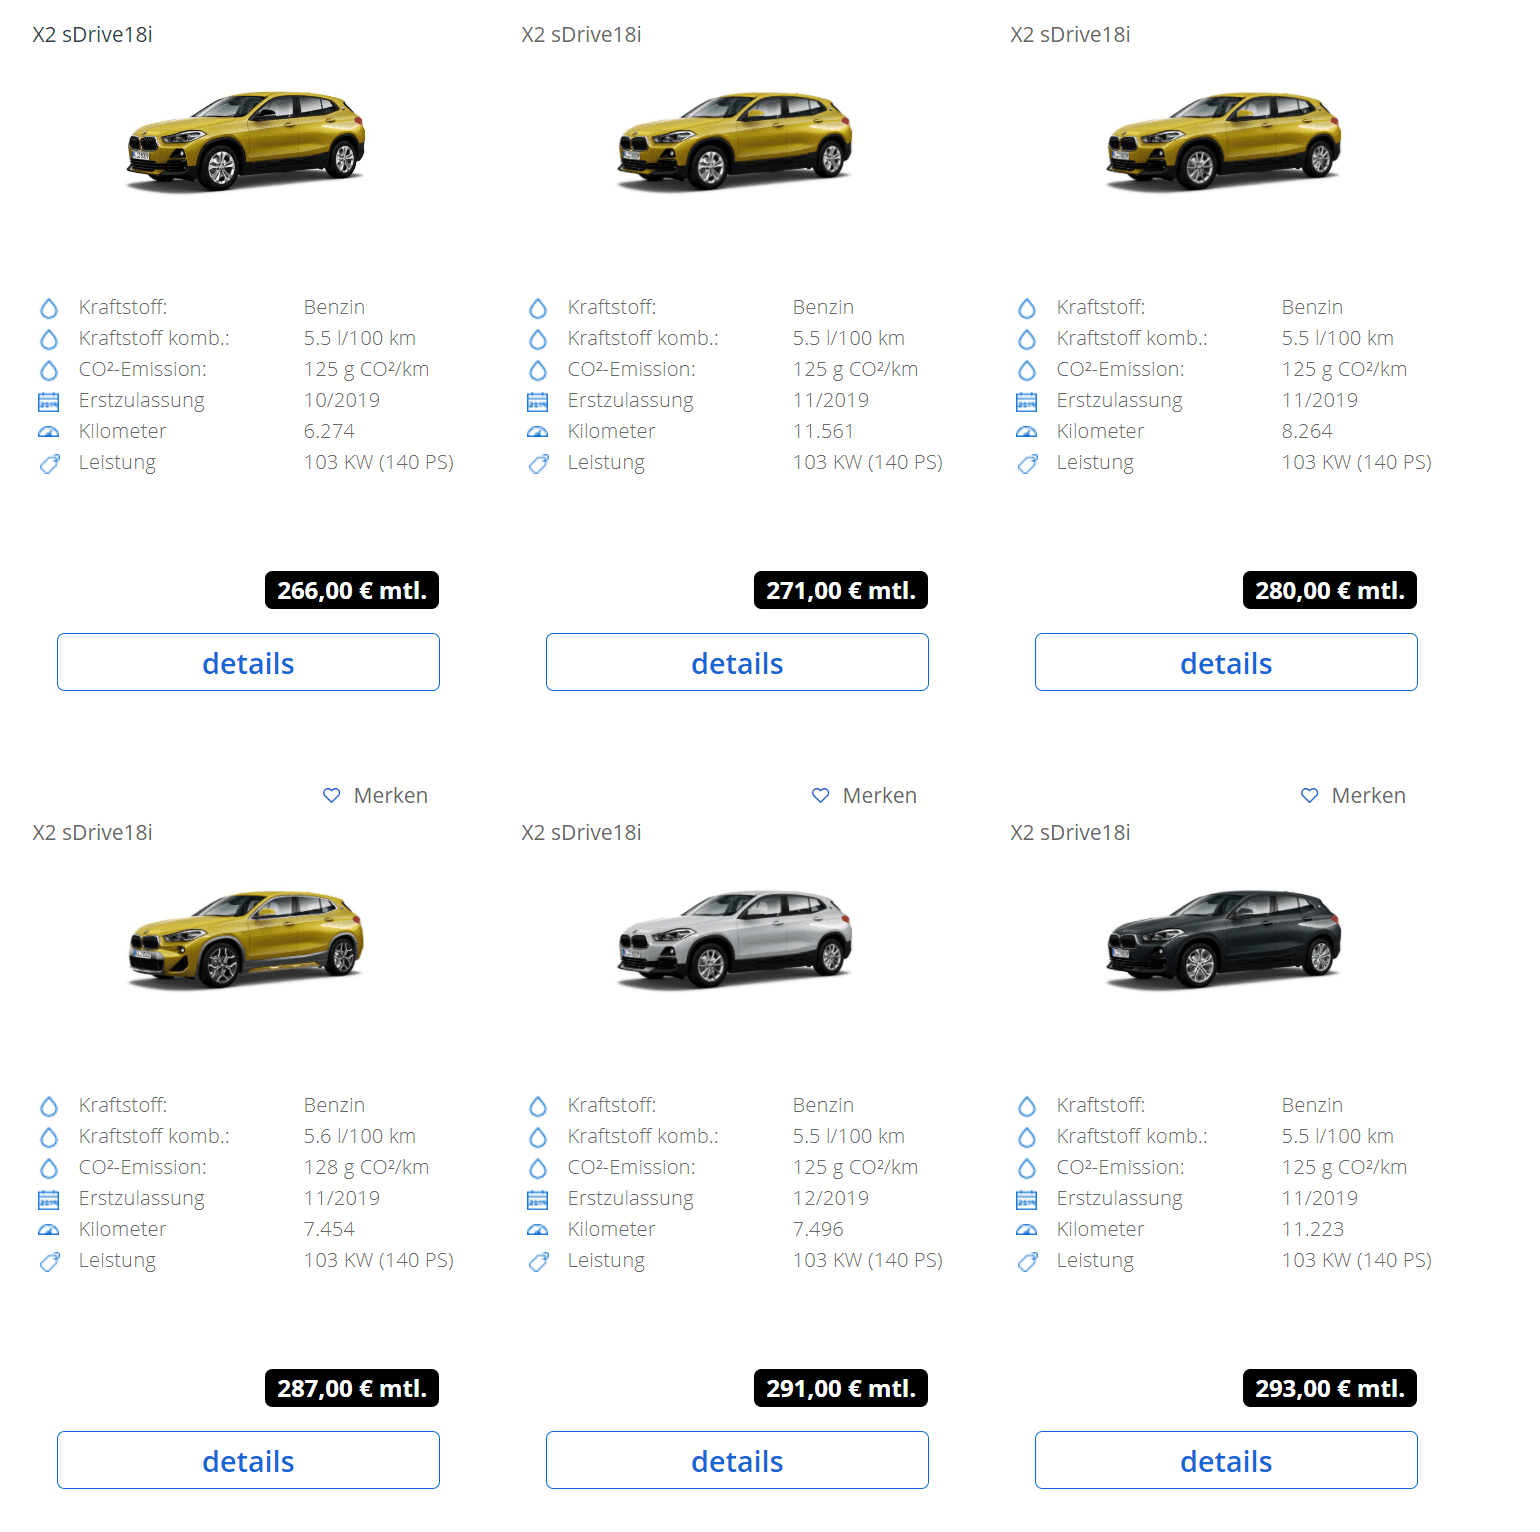The height and width of the screenshot is (1532, 1540).
Task: Click the Leistung tag icon in 291,00 € card
Action: click(x=538, y=1262)
